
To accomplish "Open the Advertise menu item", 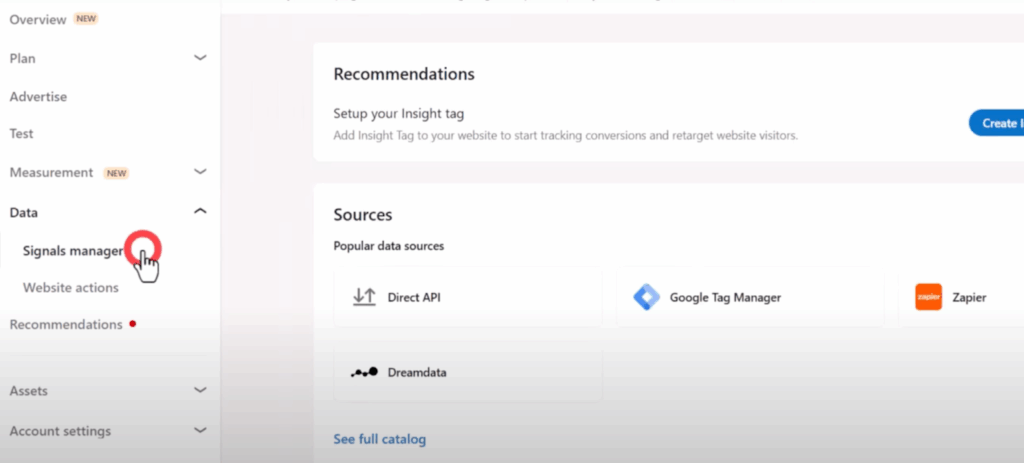I will pyautogui.click(x=38, y=97).
